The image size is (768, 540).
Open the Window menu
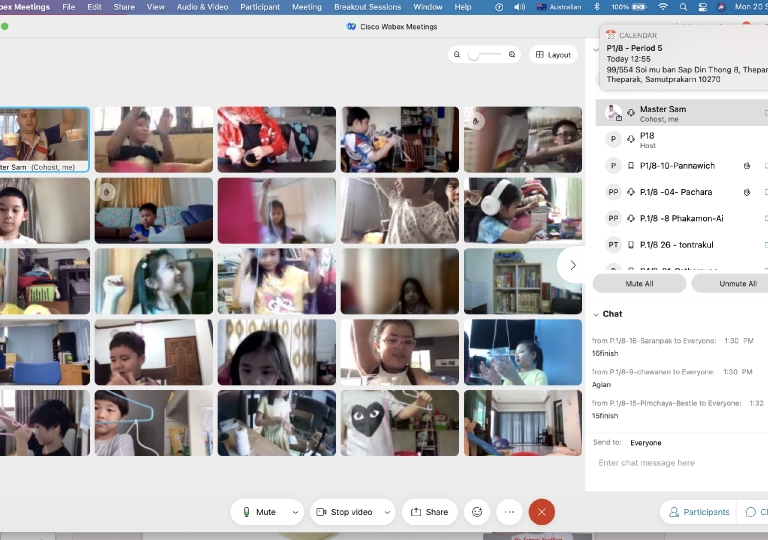click(x=428, y=7)
